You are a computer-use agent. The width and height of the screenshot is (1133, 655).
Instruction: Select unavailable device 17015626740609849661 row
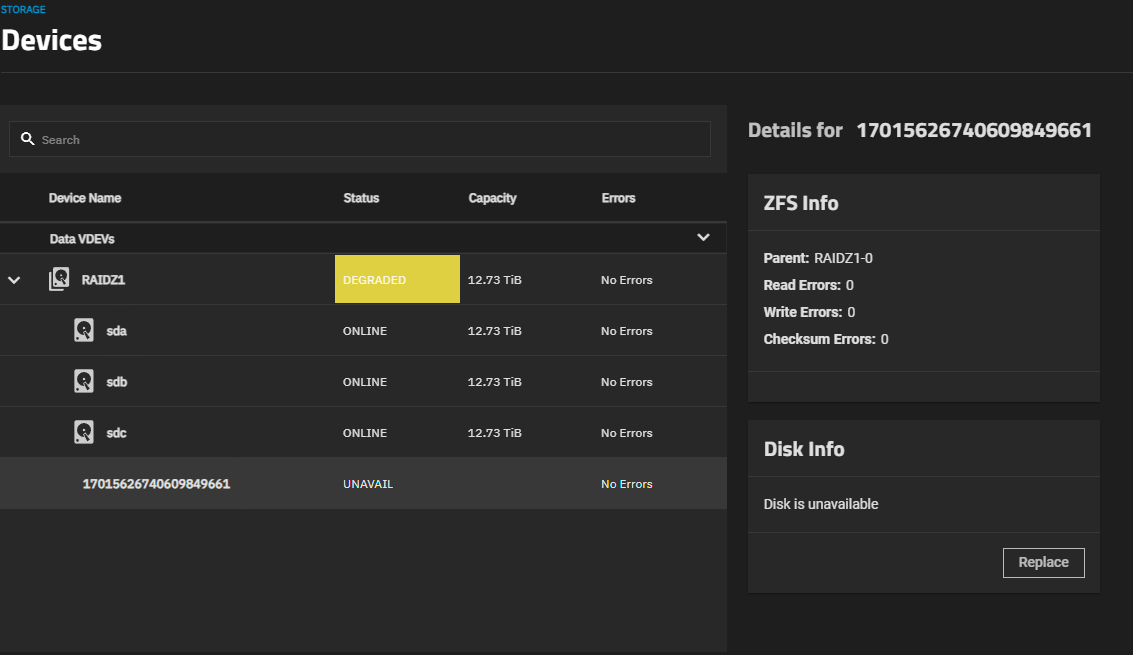pos(363,483)
